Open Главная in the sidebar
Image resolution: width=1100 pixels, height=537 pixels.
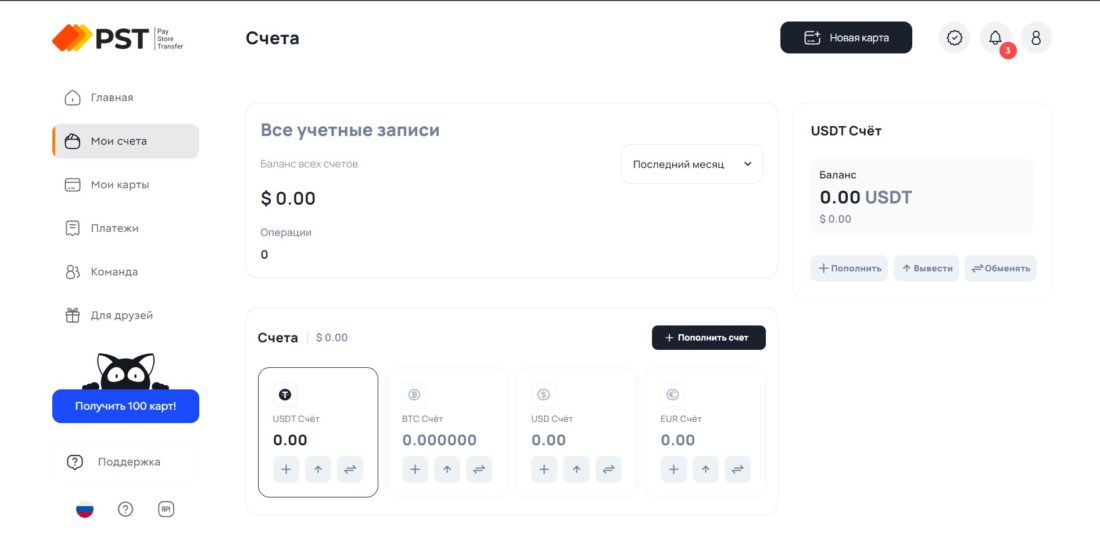(x=112, y=98)
